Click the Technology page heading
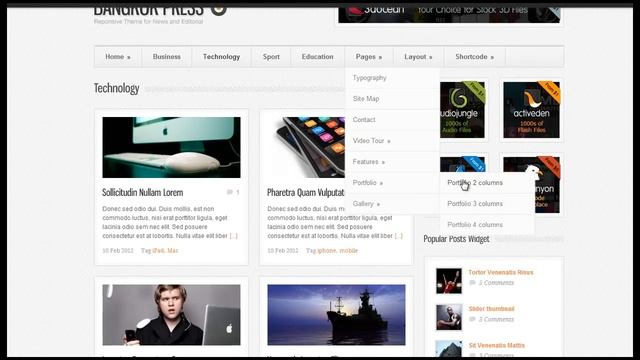Image resolution: width=640 pixels, height=360 pixels. (117, 88)
